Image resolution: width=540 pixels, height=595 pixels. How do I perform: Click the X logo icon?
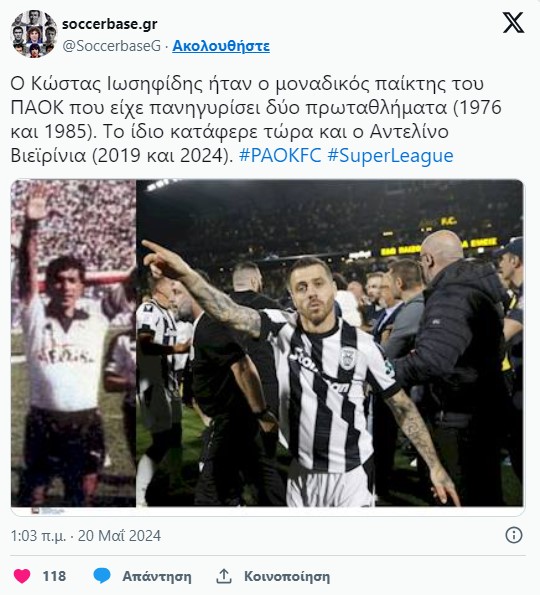[513, 22]
